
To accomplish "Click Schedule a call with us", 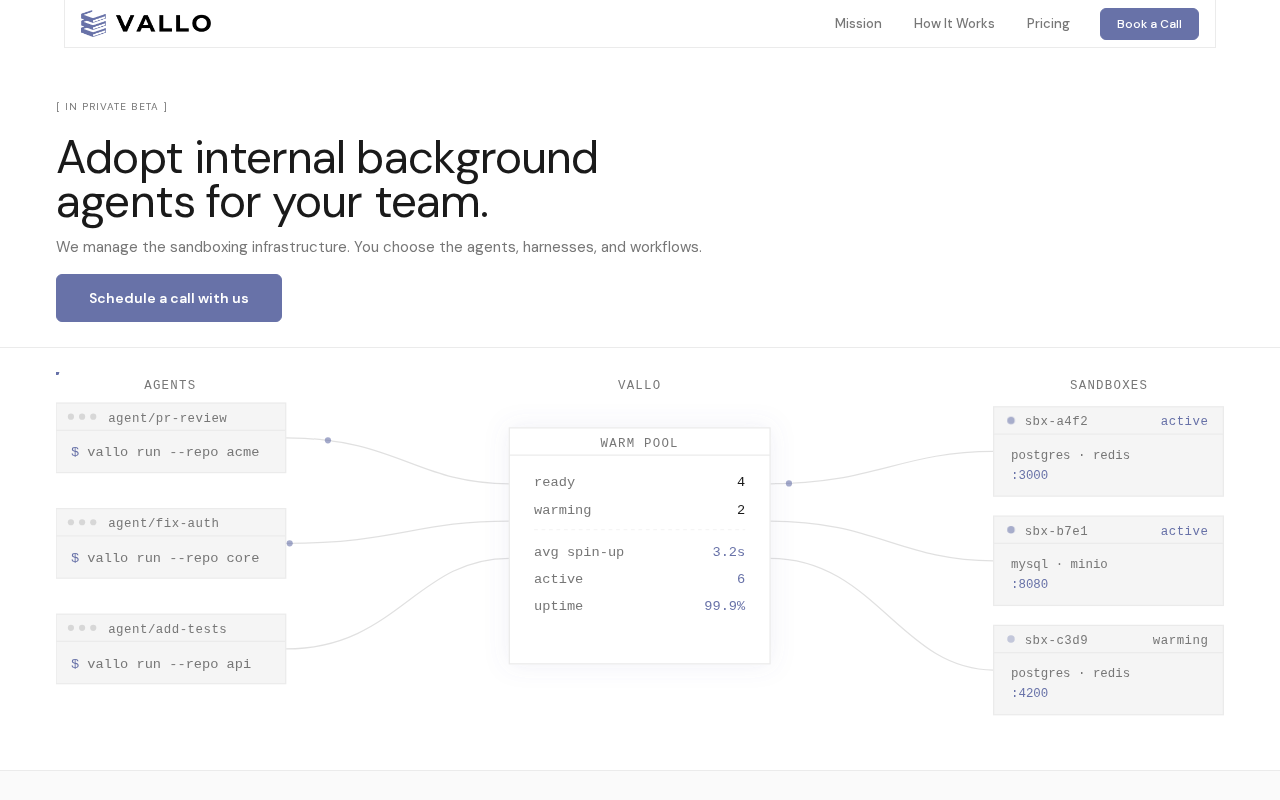I will click(x=169, y=298).
